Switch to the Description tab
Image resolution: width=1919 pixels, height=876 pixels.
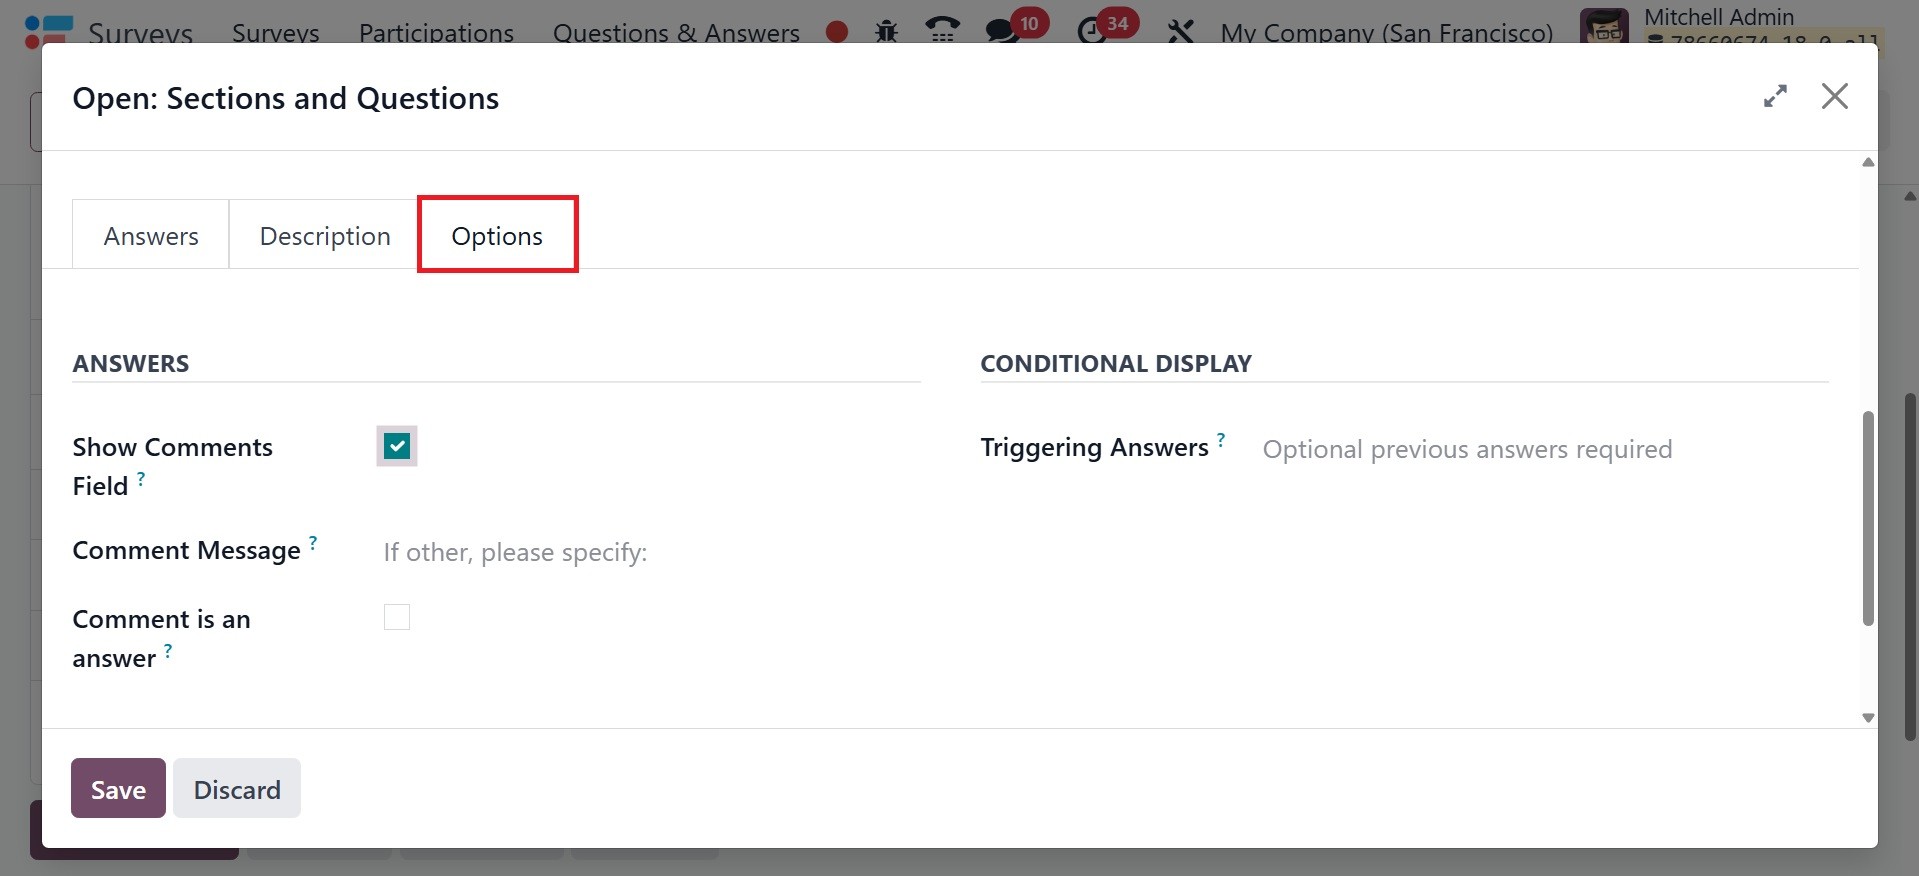pos(325,236)
